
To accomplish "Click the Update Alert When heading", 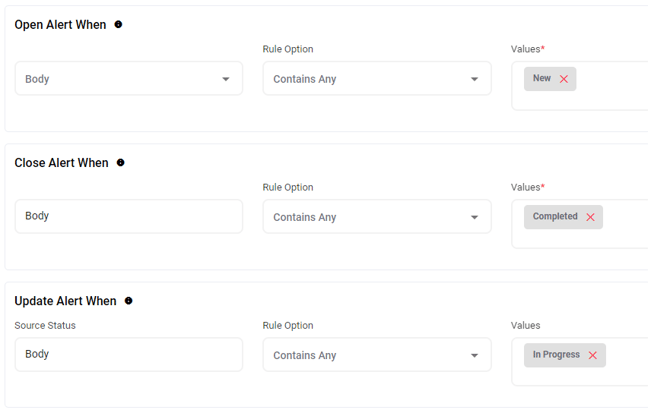I will [x=65, y=301].
